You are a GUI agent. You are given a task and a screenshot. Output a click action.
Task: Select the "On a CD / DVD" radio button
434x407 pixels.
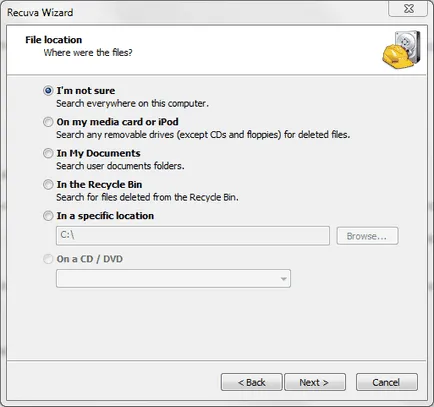pyautogui.click(x=48, y=259)
